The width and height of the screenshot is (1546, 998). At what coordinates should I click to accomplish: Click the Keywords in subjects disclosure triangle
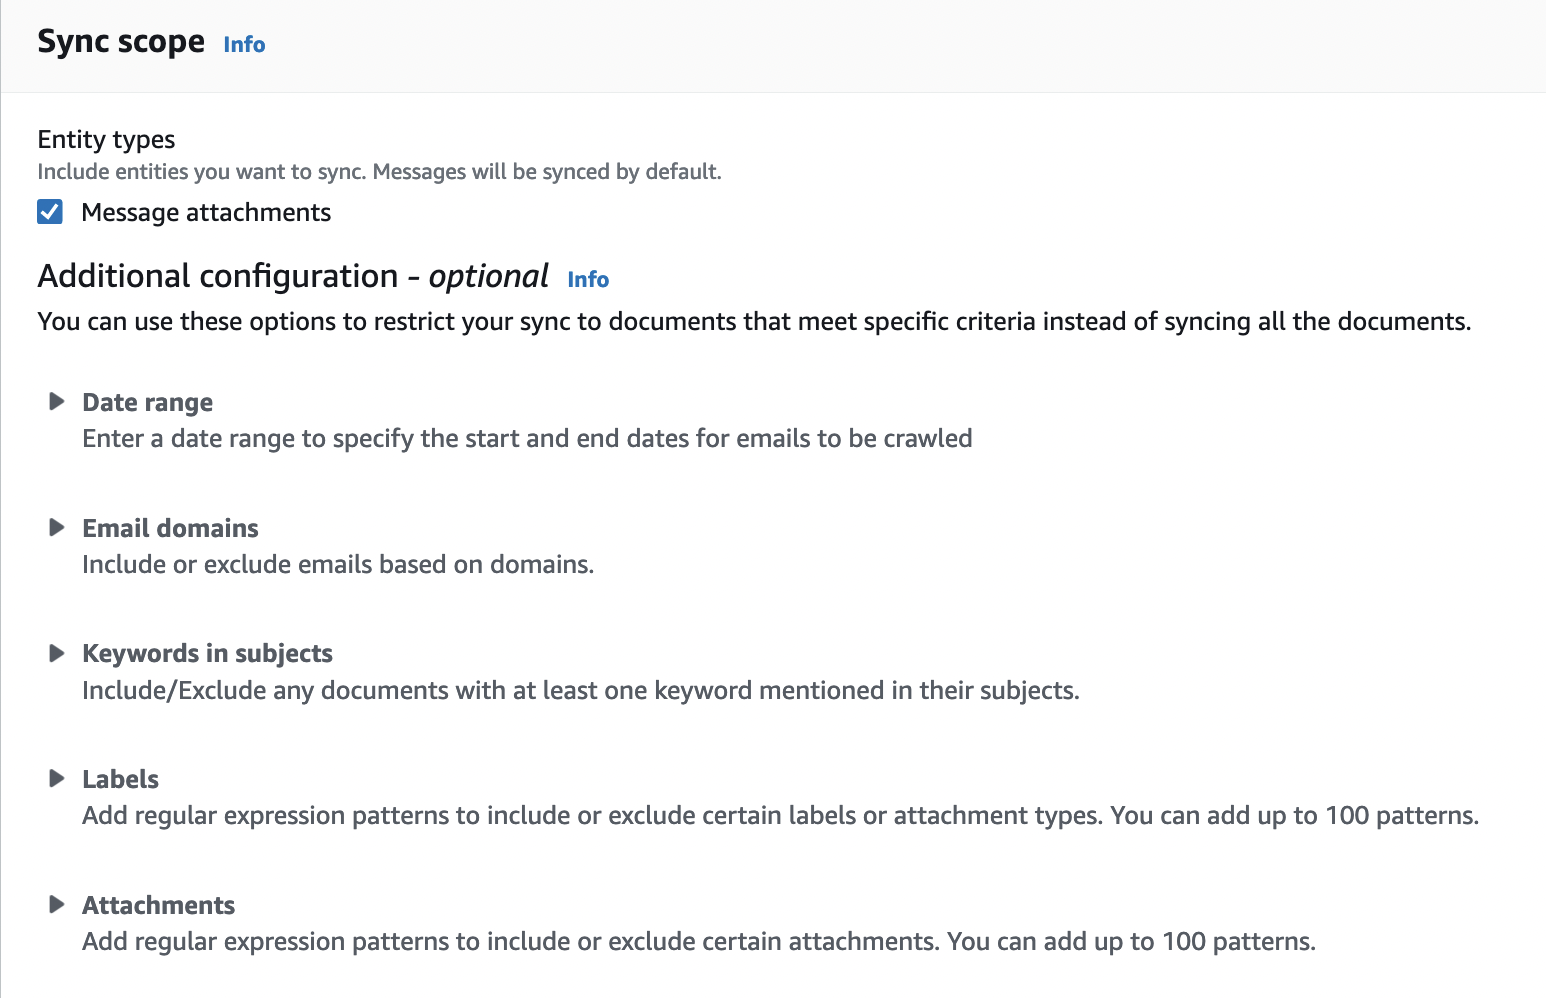pyautogui.click(x=57, y=654)
